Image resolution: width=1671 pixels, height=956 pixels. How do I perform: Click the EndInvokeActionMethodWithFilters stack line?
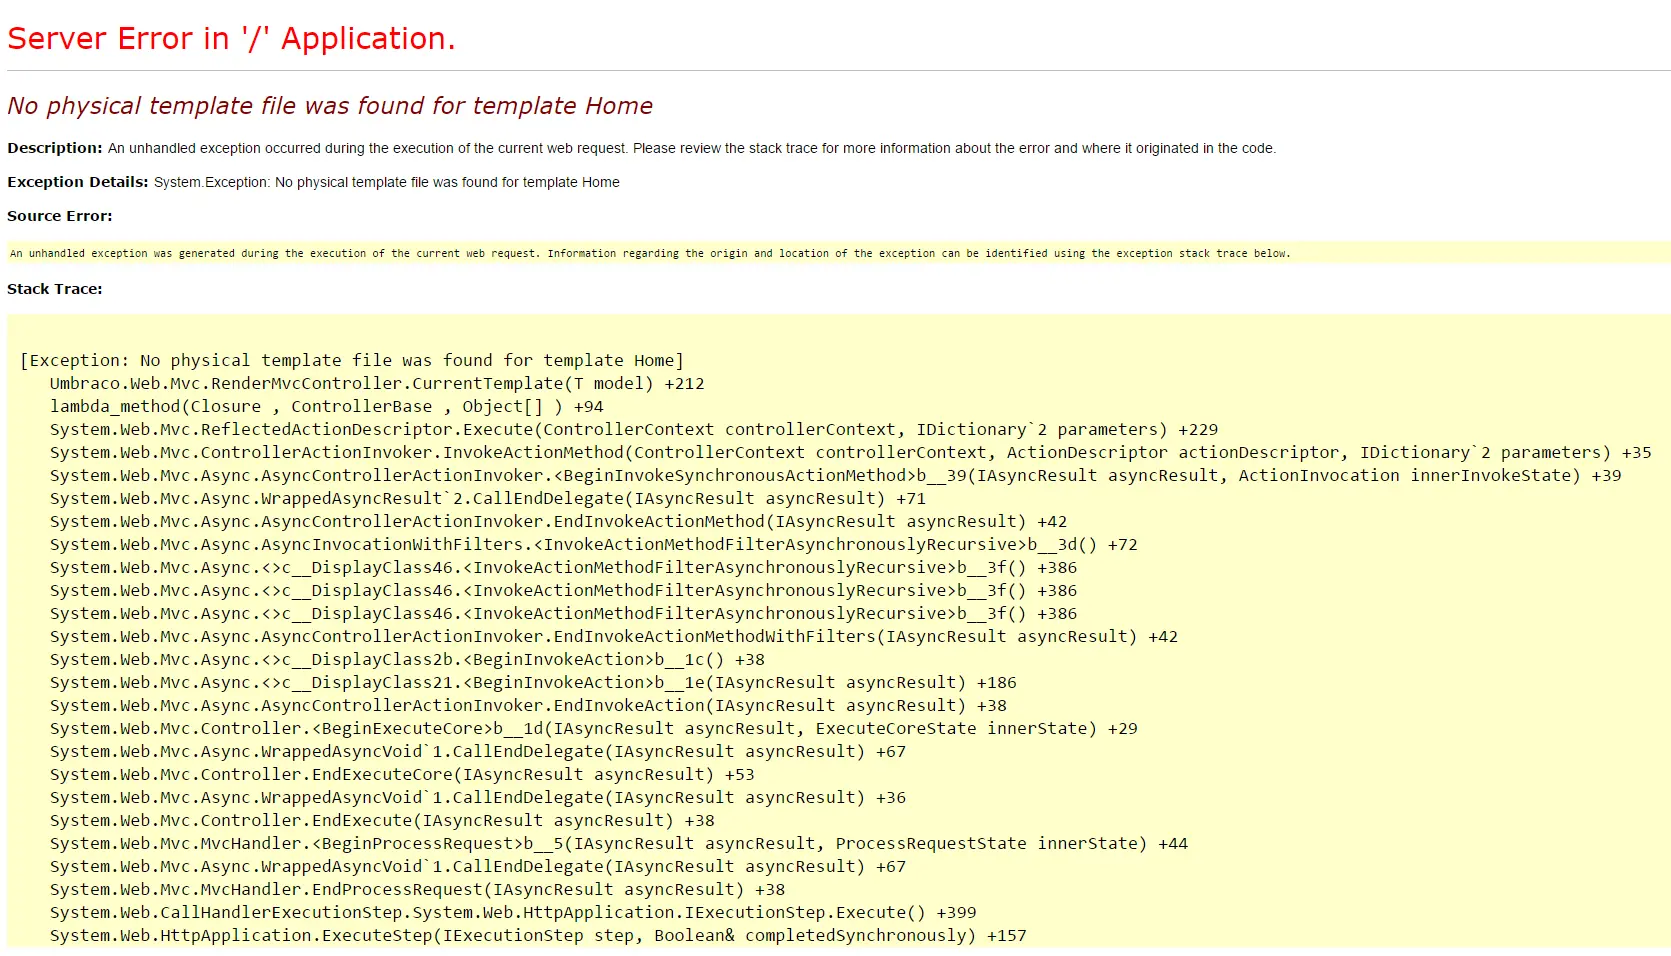[x=614, y=637]
